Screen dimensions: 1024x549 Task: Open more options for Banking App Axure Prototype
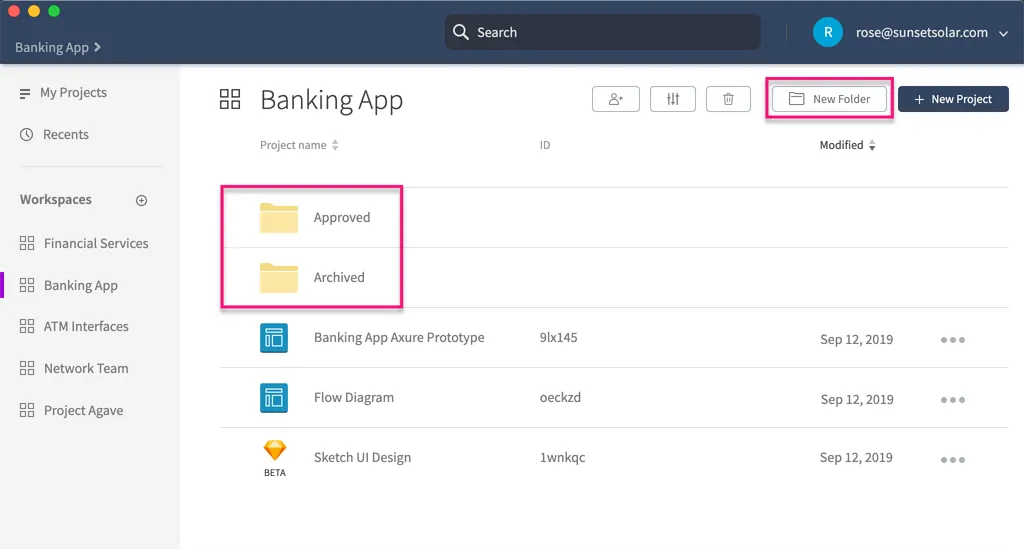(x=953, y=340)
